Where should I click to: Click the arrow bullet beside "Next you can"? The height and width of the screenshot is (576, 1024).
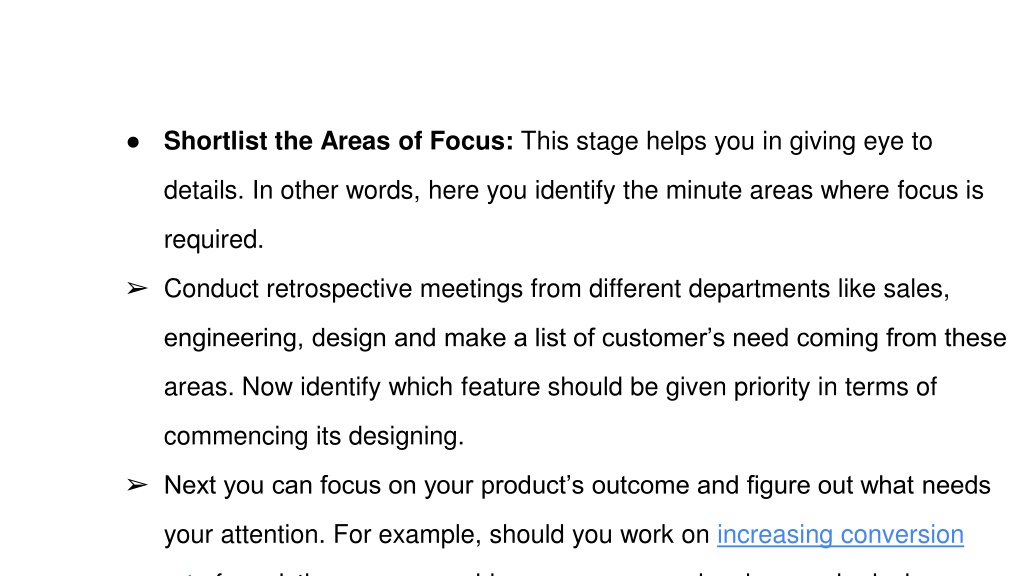click(137, 485)
